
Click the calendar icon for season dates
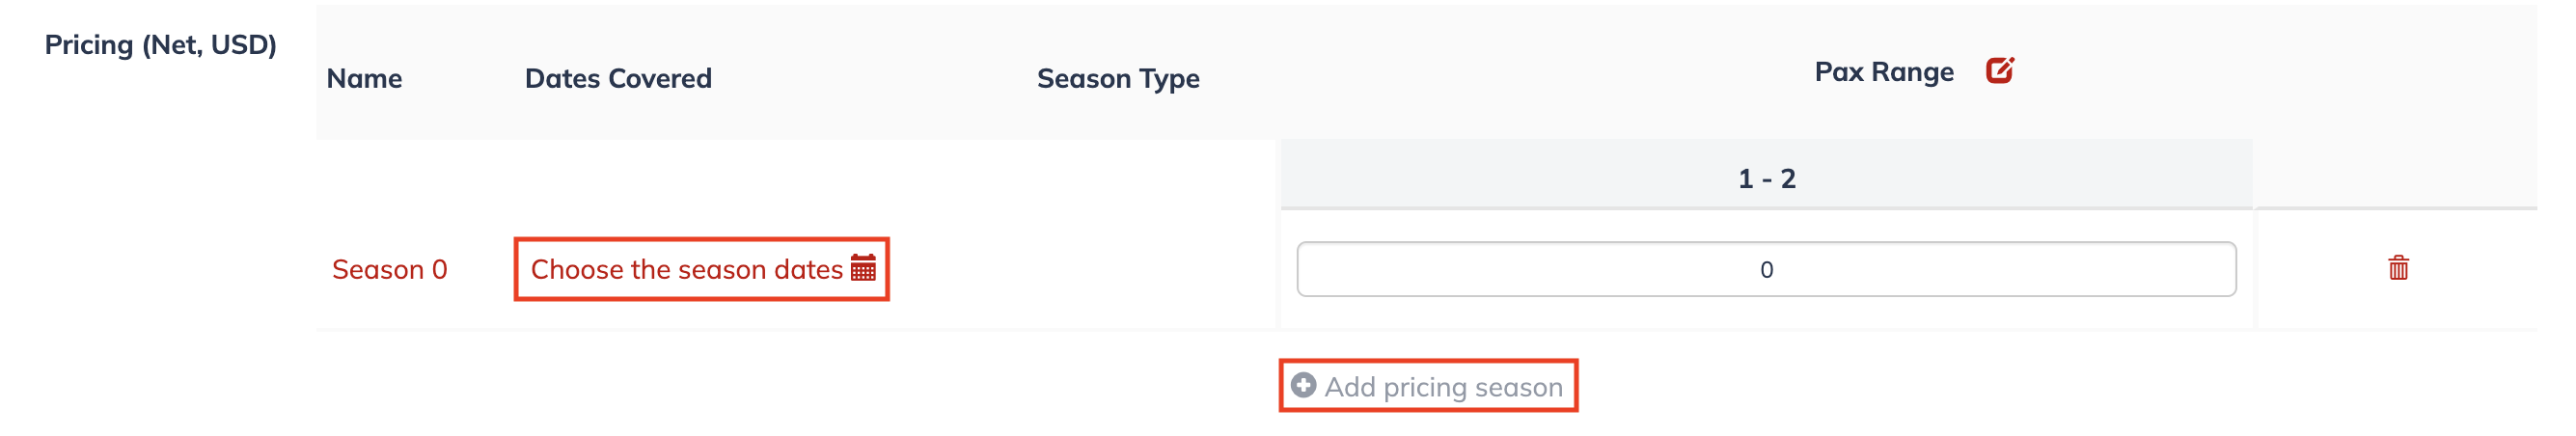[863, 268]
